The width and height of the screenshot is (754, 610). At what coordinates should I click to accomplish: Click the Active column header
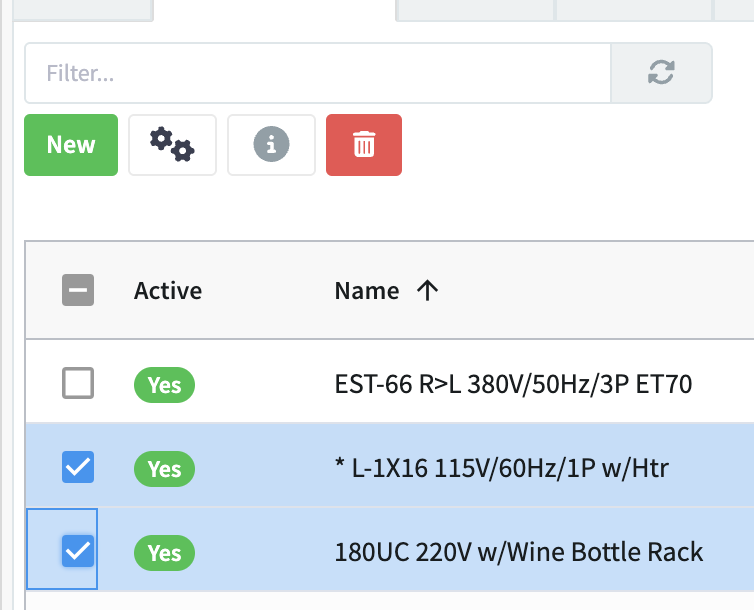[168, 290]
